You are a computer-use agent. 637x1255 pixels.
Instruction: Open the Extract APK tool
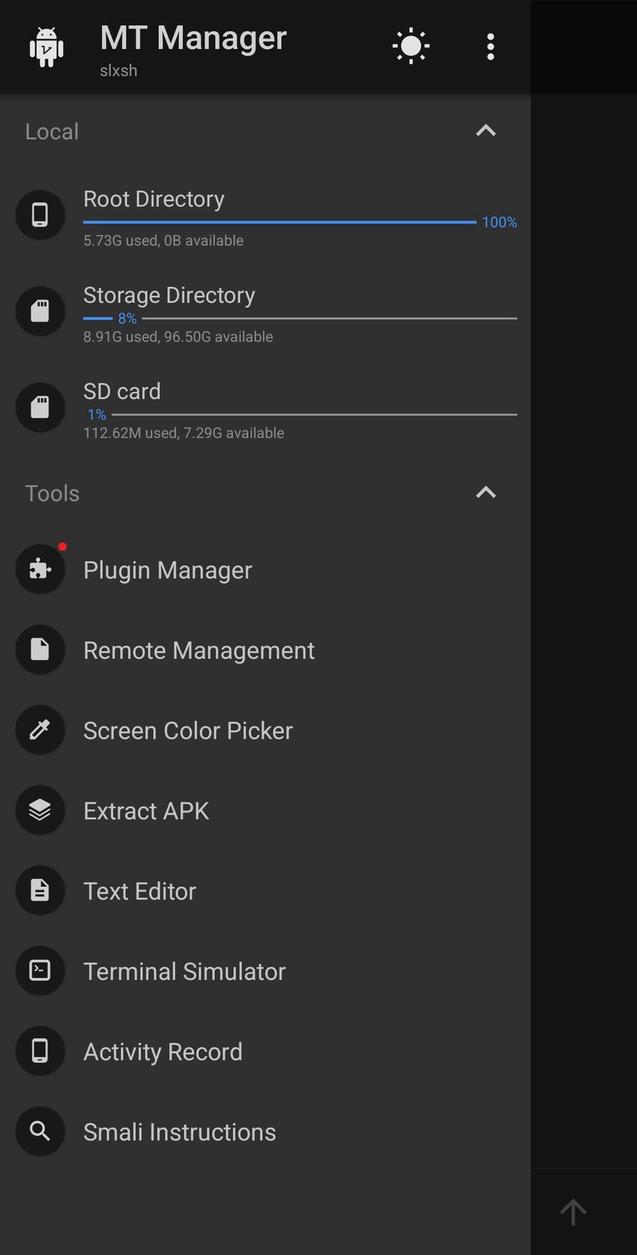pos(146,810)
